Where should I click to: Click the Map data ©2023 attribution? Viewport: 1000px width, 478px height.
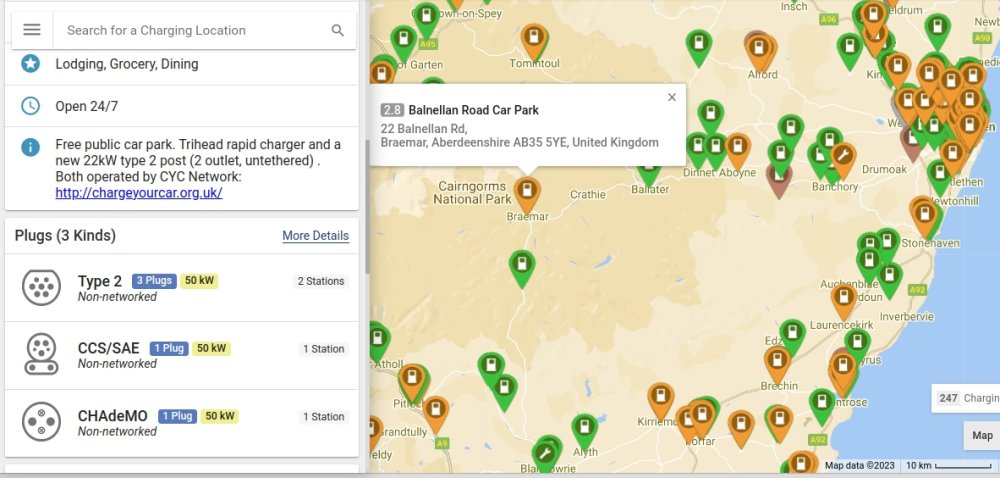tap(860, 466)
